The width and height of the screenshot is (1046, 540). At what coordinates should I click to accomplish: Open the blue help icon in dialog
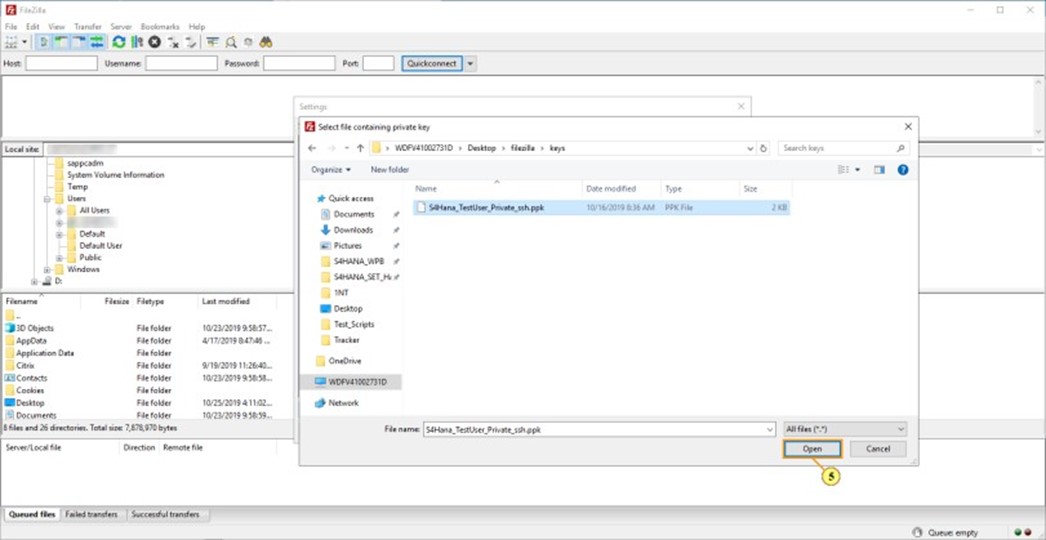902,170
